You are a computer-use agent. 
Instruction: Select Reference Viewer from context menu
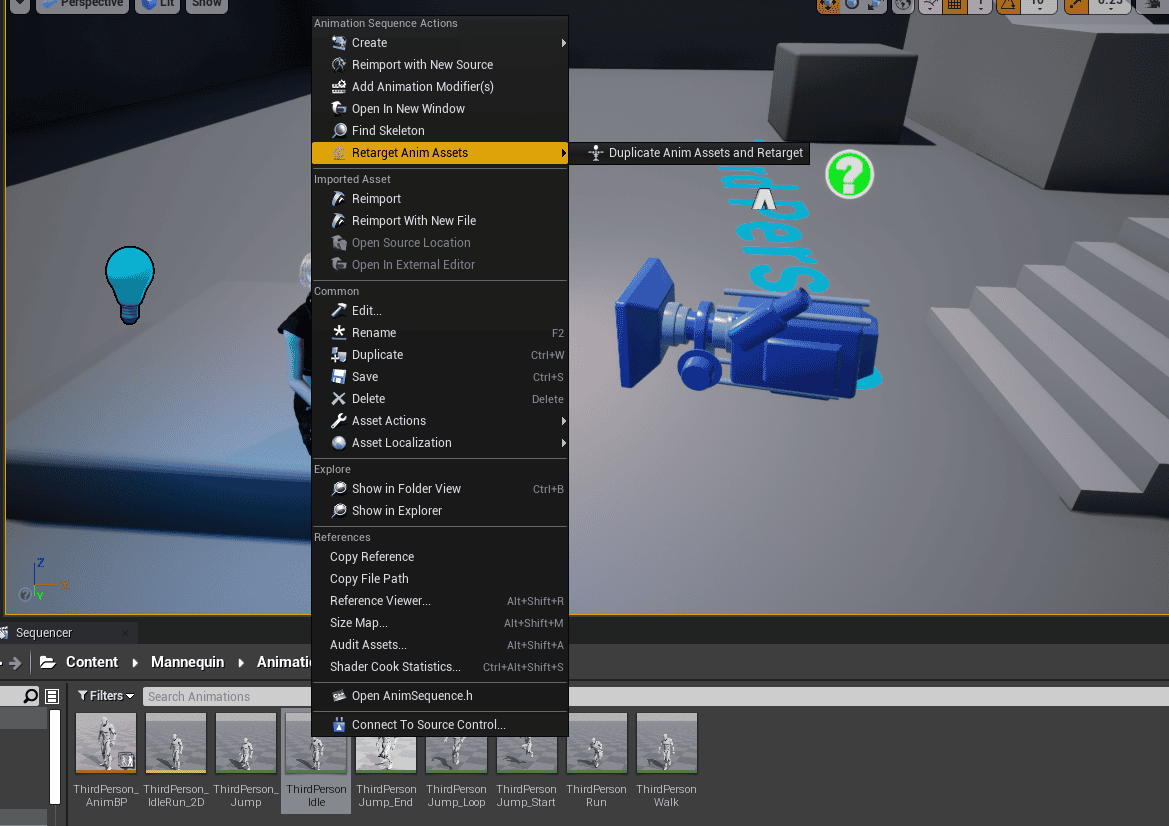coord(380,601)
